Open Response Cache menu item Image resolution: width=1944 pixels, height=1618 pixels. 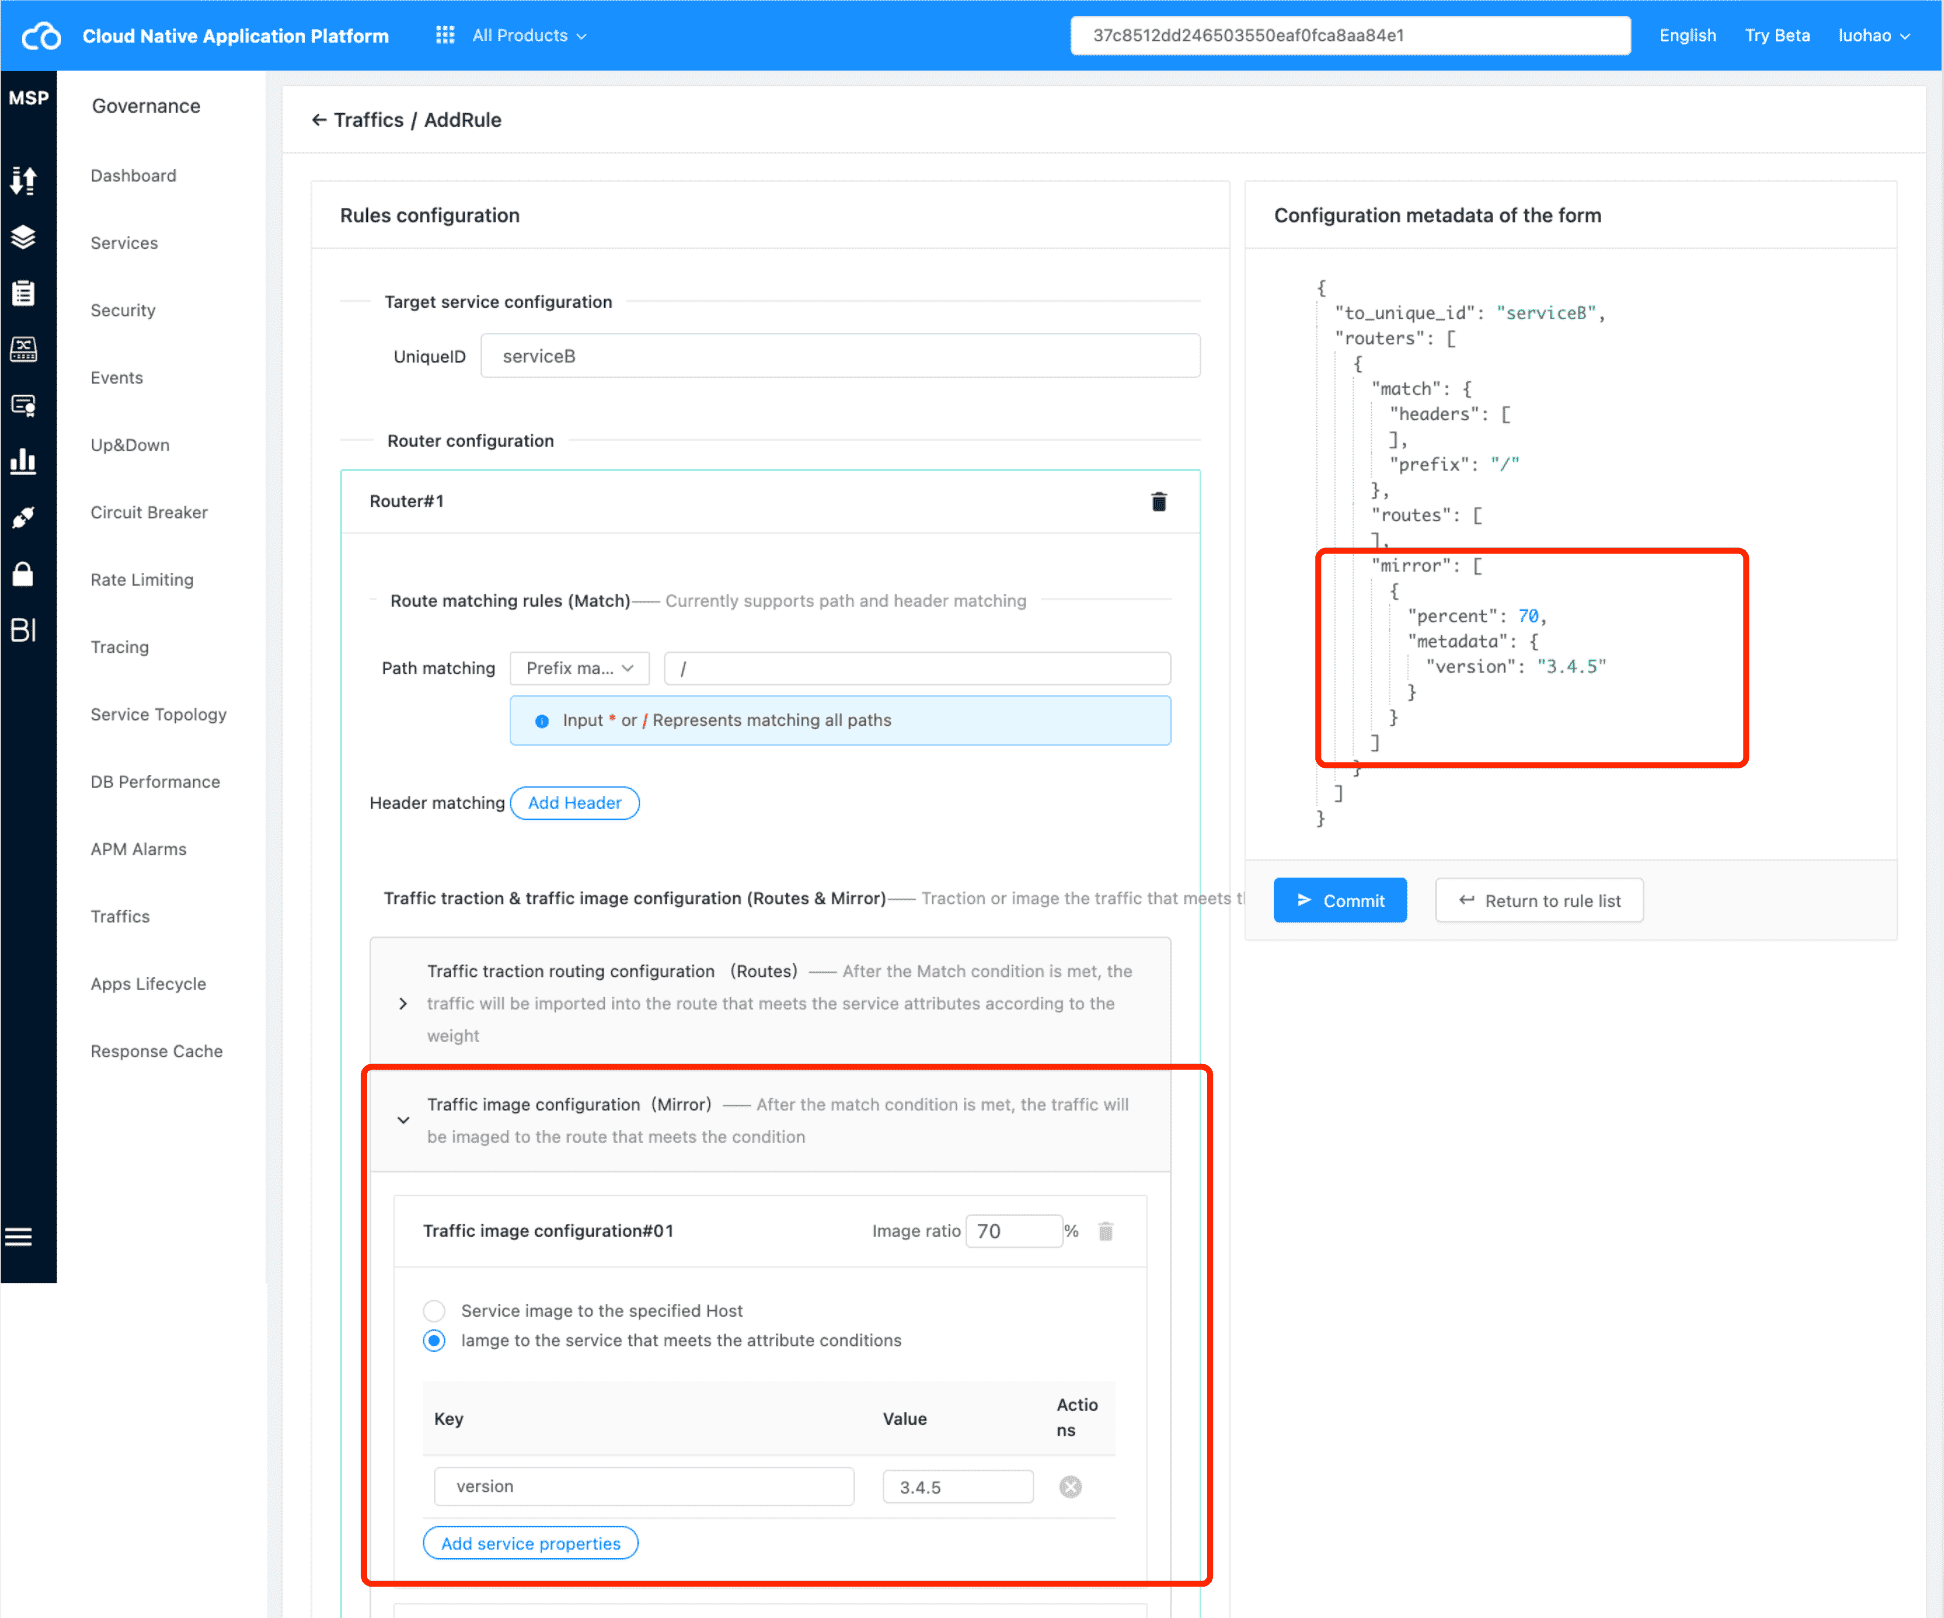(156, 1051)
